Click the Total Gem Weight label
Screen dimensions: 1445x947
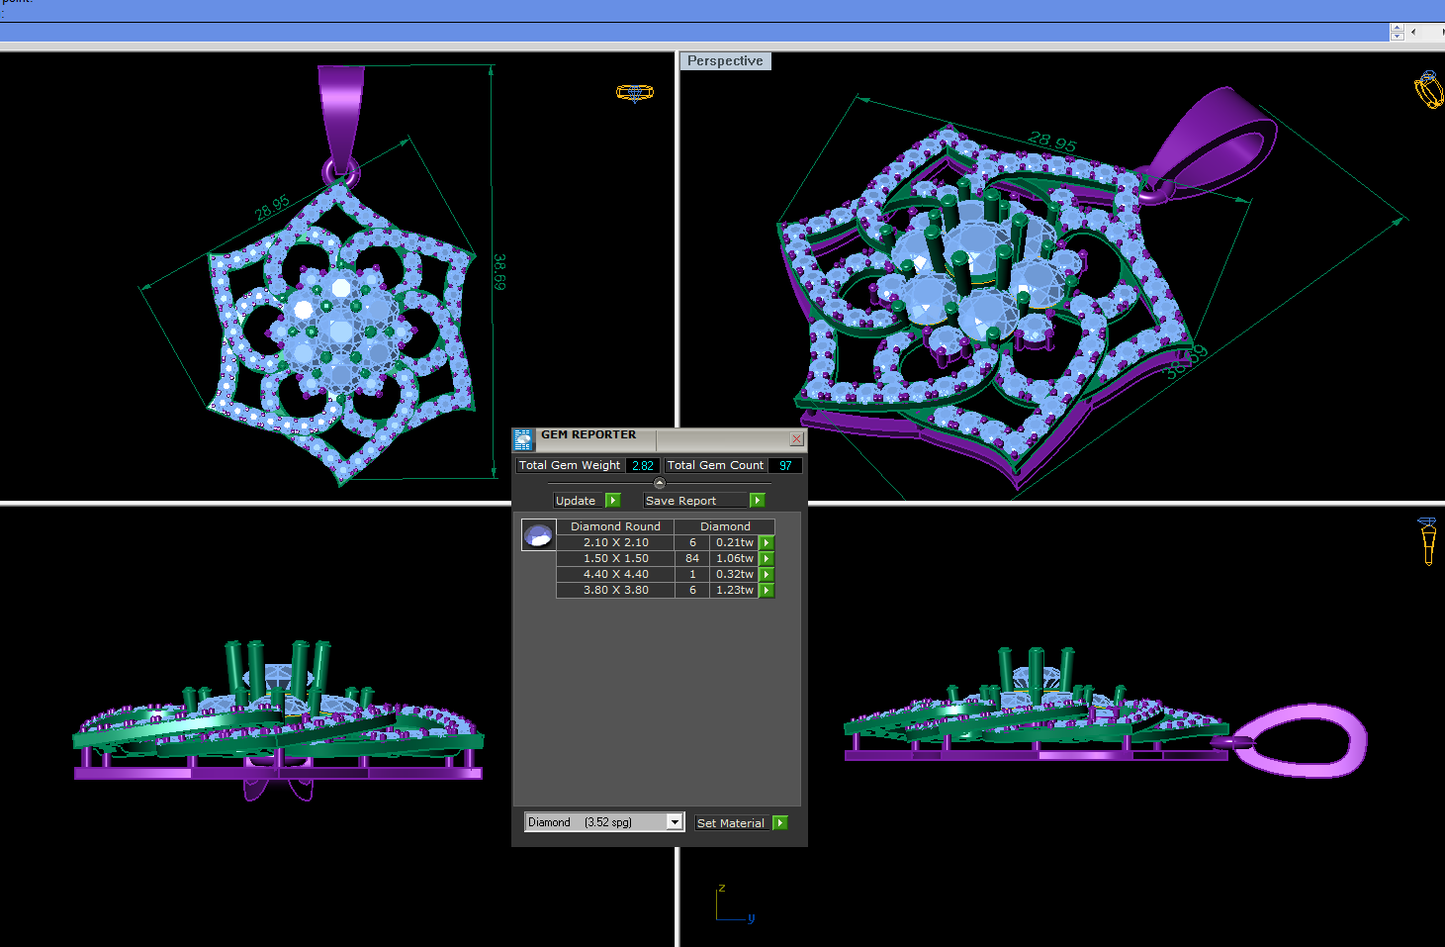(570, 466)
